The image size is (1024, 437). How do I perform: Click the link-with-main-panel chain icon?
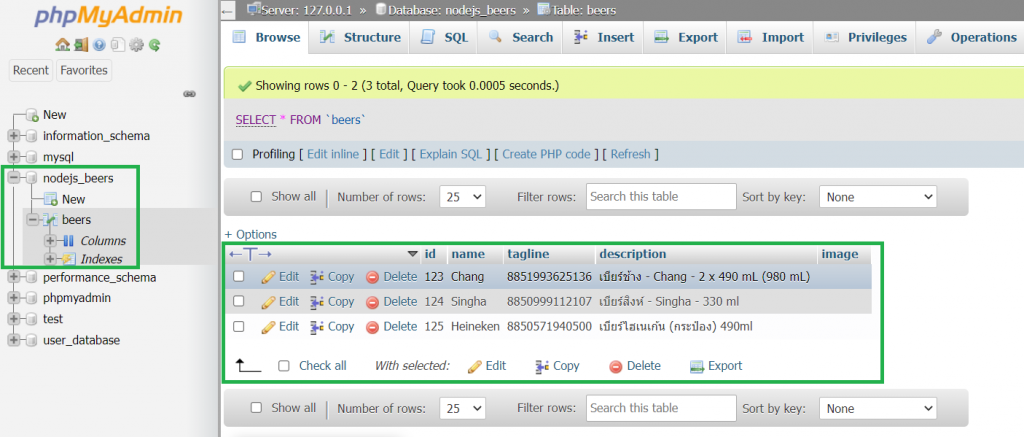point(189,94)
